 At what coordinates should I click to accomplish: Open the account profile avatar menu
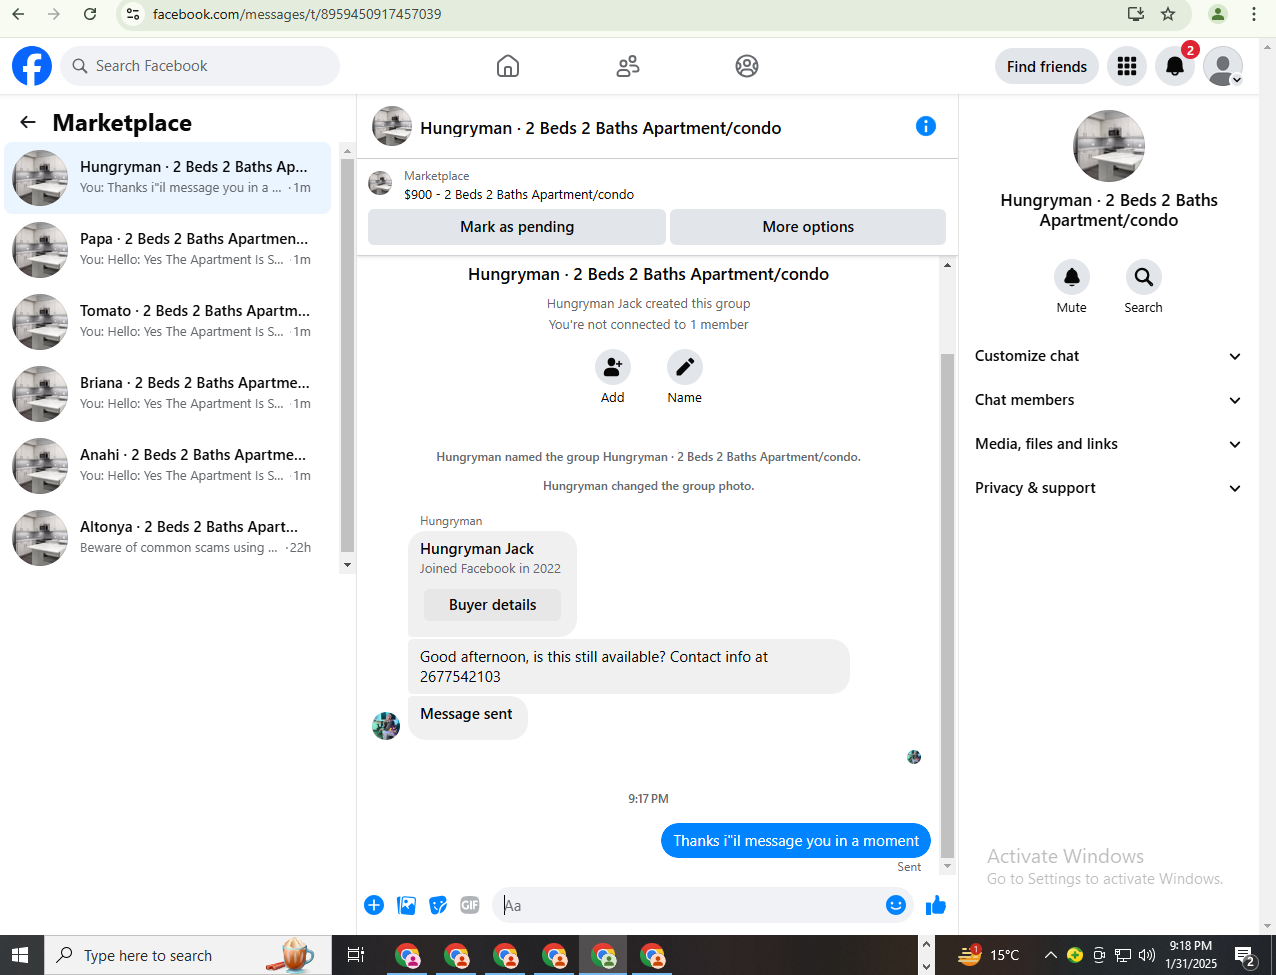(x=1223, y=66)
